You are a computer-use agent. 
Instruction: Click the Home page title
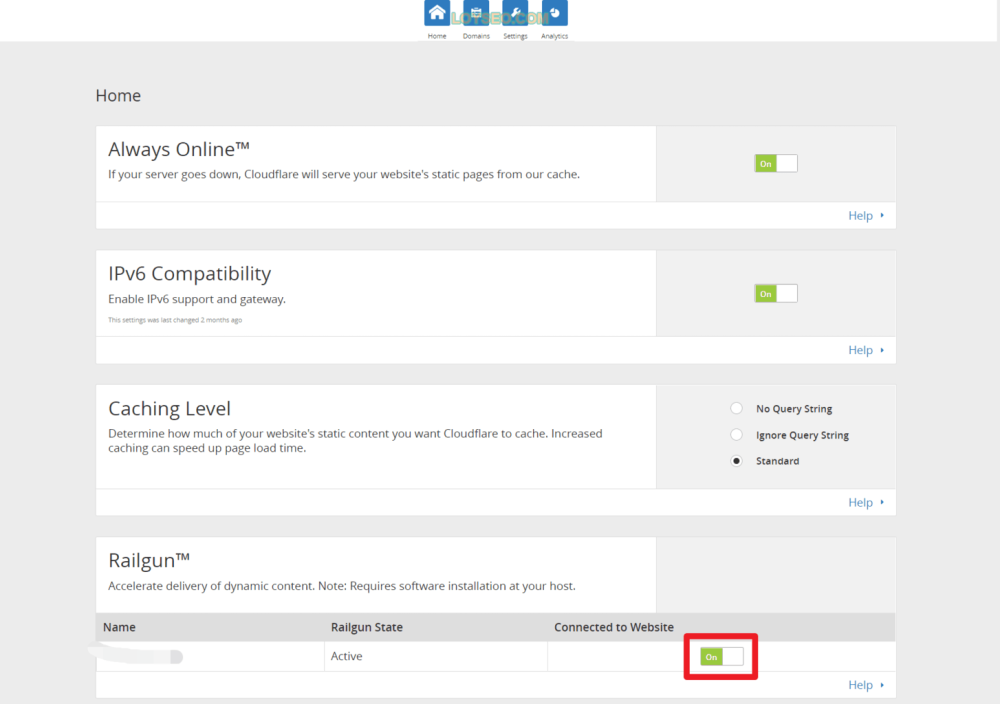click(x=118, y=96)
